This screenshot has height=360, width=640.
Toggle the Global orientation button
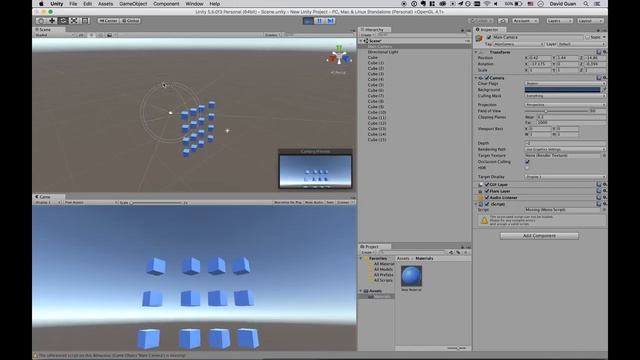tap(131, 20)
